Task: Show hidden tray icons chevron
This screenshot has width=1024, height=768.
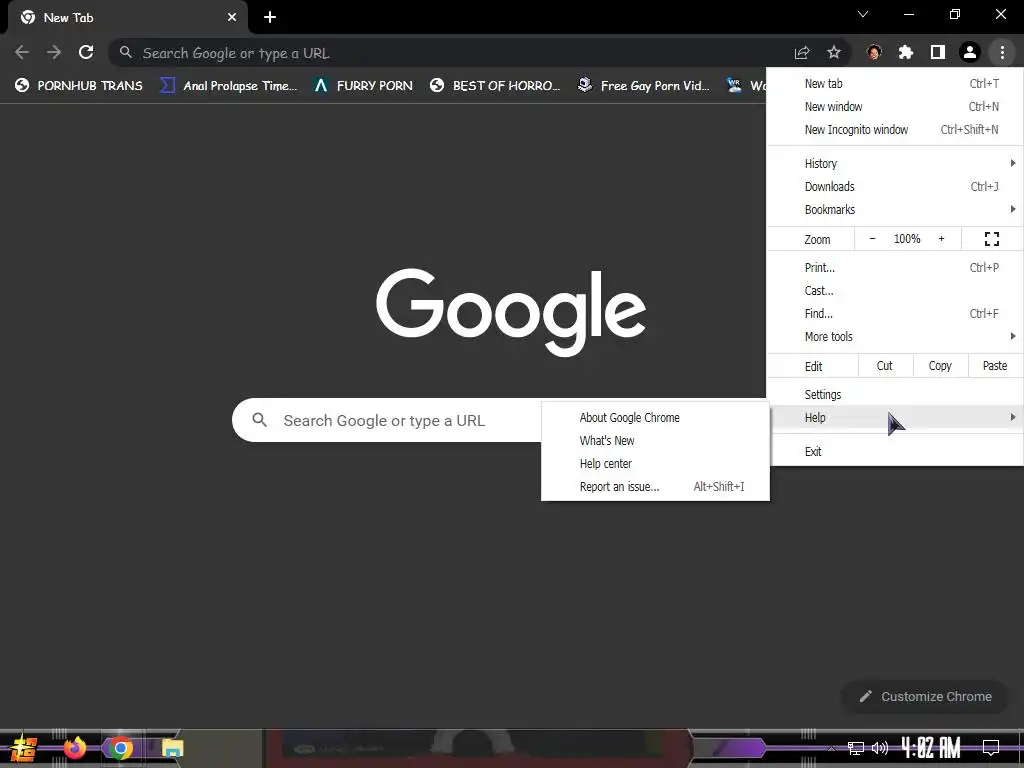Action: (831, 748)
